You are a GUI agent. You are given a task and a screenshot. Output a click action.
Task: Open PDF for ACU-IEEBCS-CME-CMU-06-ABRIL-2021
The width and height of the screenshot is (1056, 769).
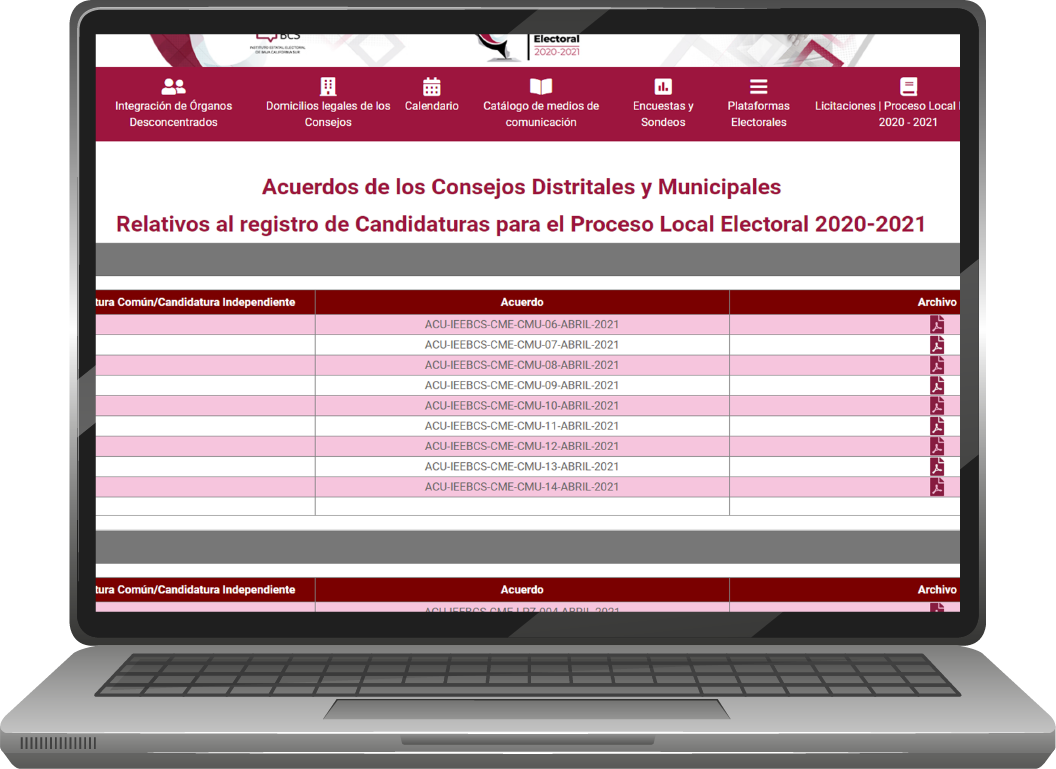[937, 325]
